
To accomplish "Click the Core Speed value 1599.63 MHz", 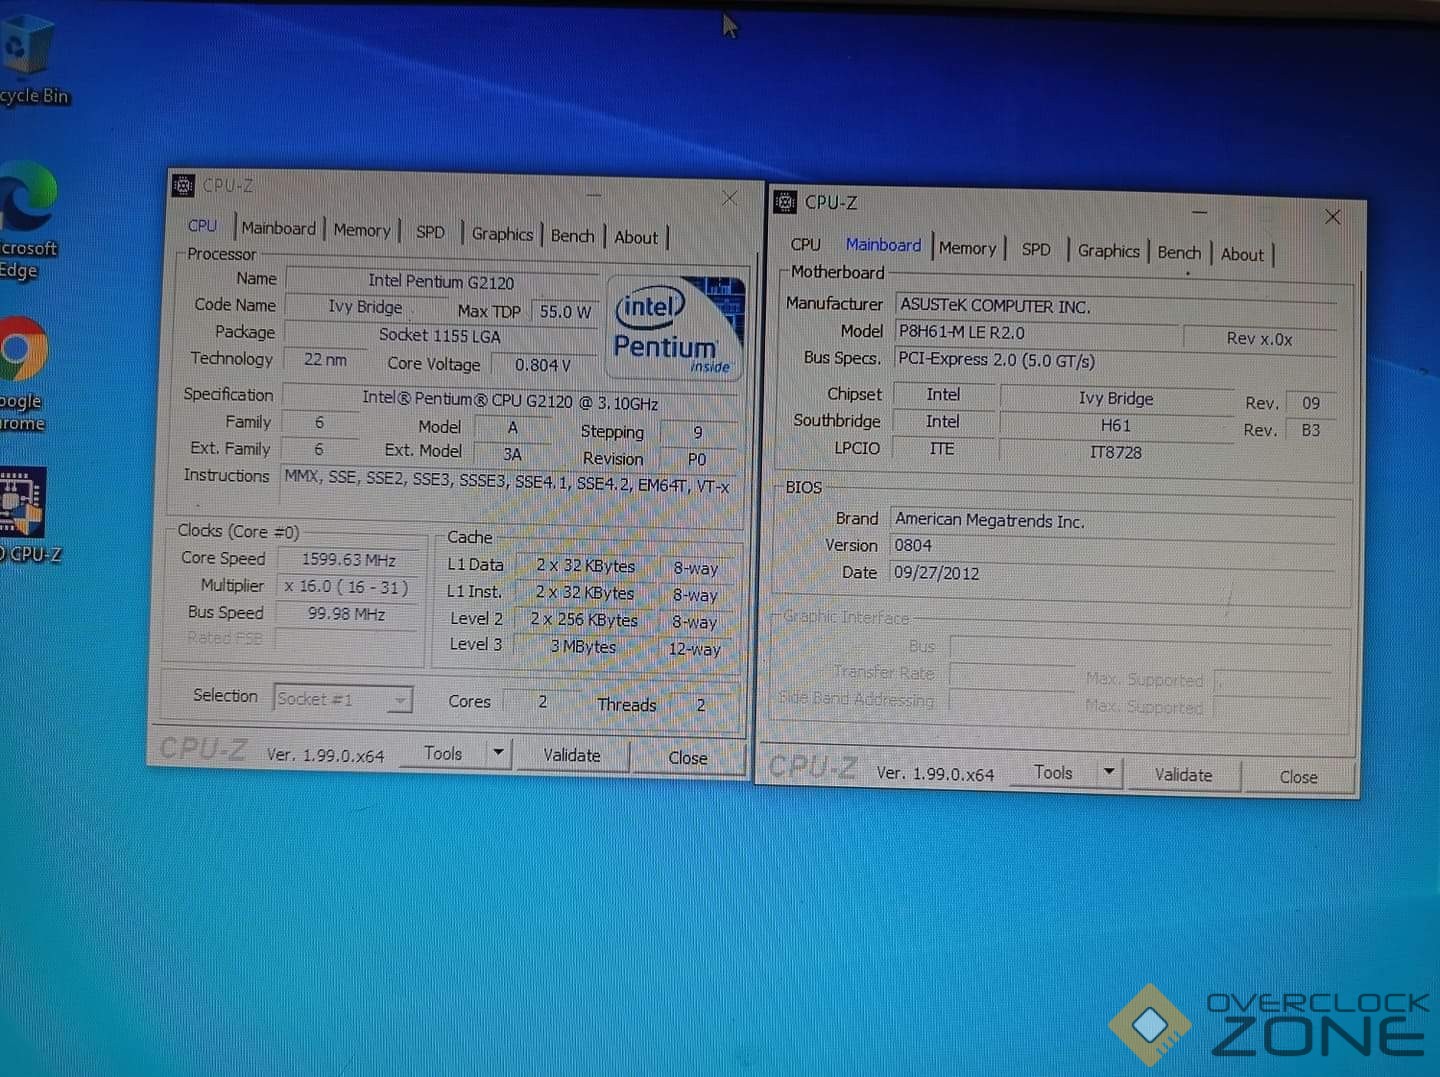I will coord(349,560).
